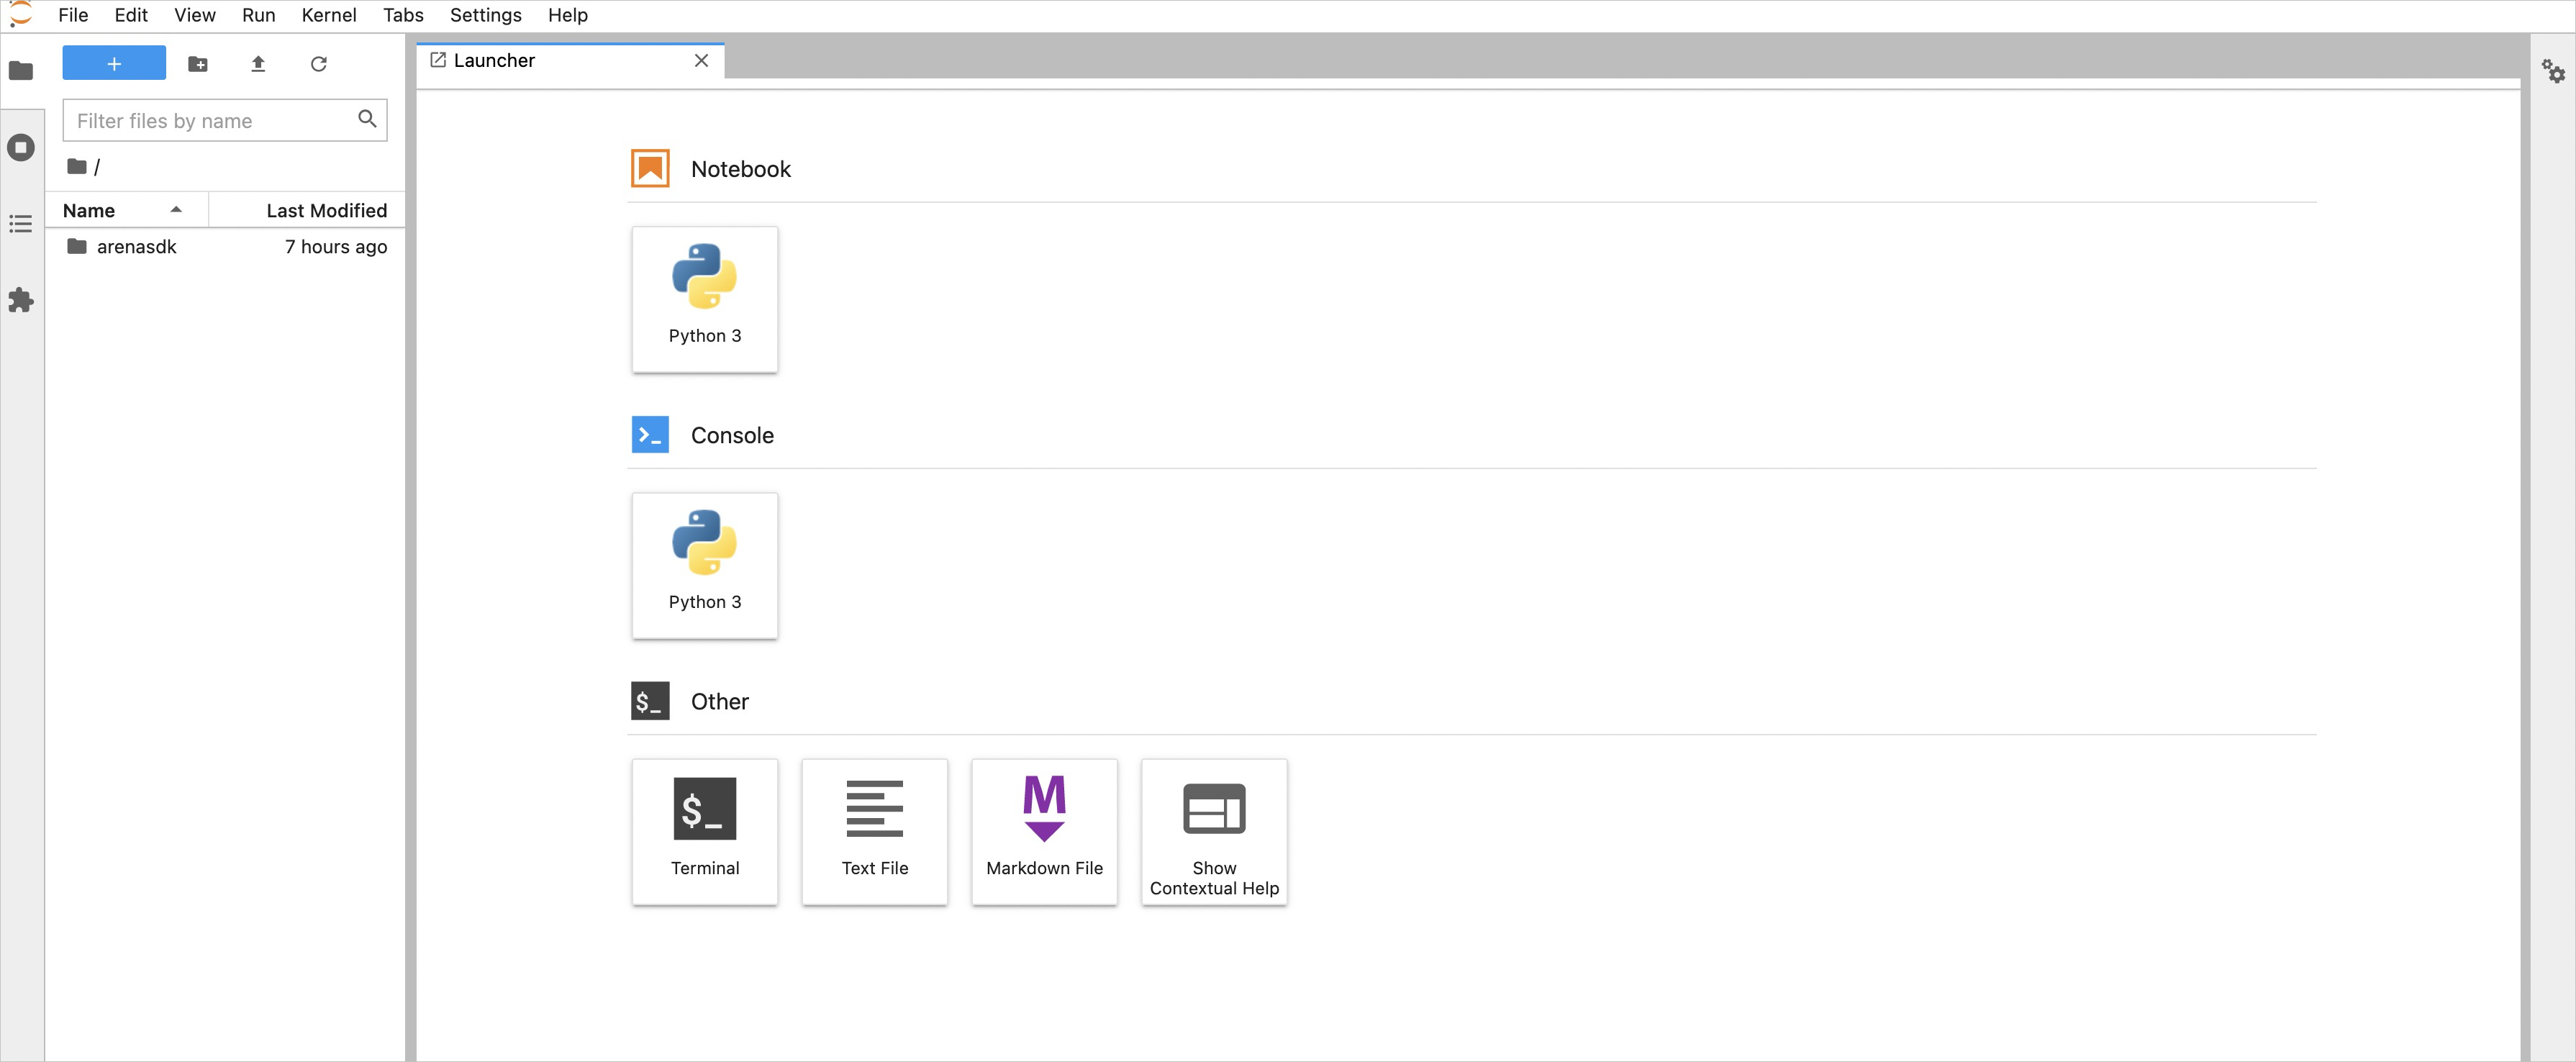Image resolution: width=2576 pixels, height=1062 pixels.
Task: Open the arenasdk folder
Action: click(x=136, y=247)
